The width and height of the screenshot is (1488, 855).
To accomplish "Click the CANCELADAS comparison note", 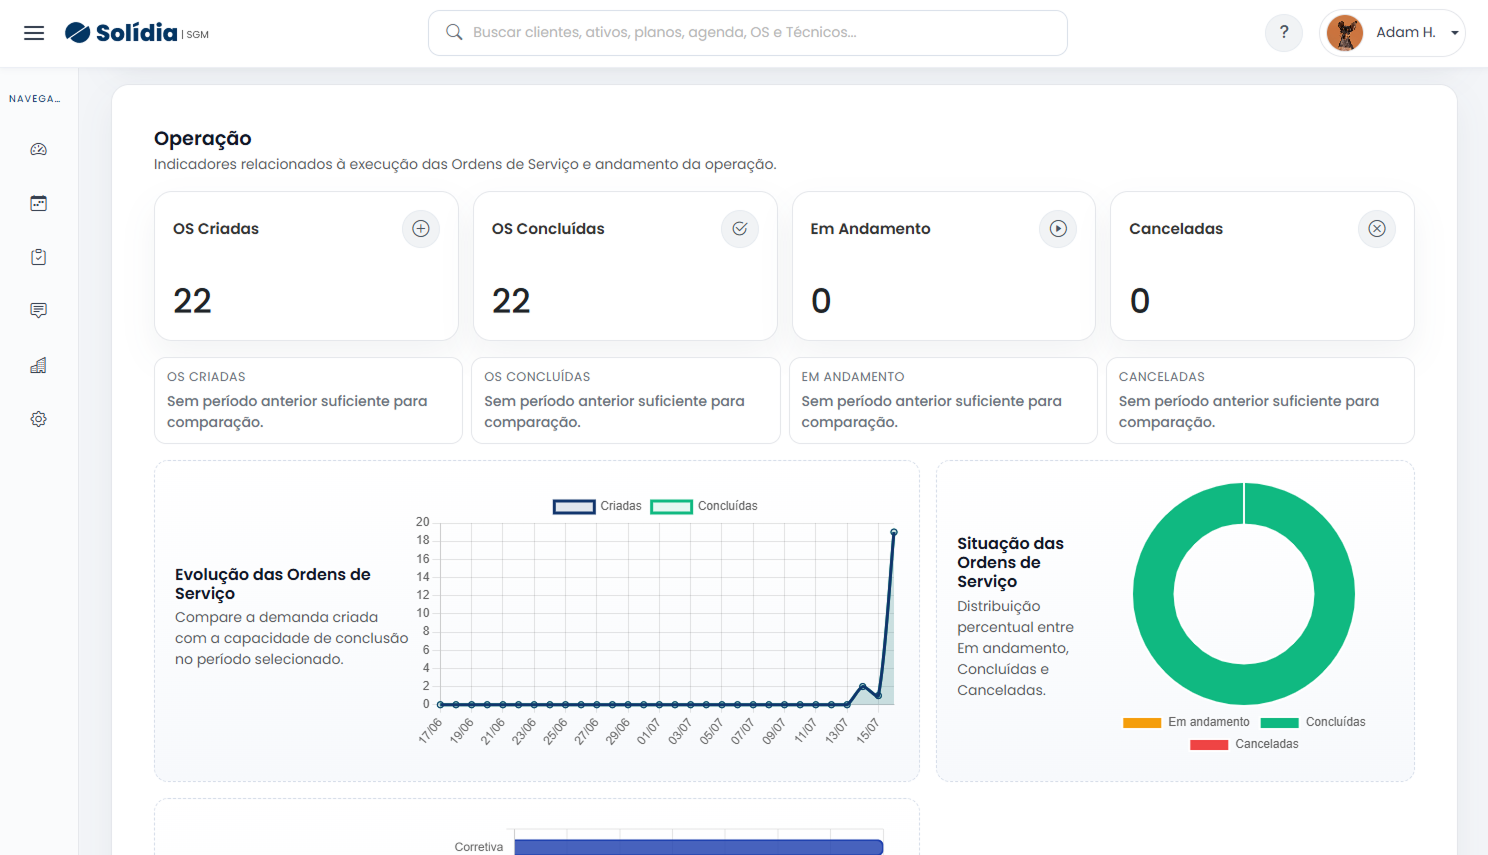I will tap(1260, 400).
